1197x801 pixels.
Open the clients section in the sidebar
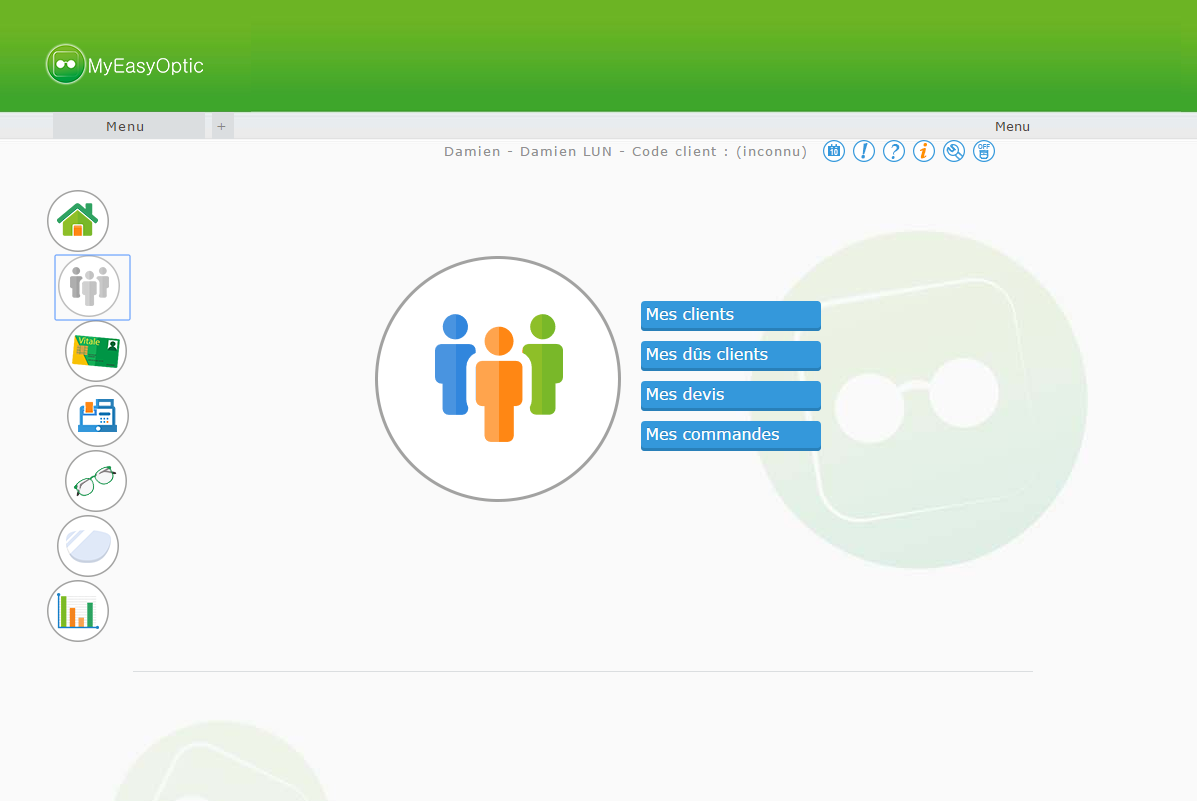click(x=90, y=286)
